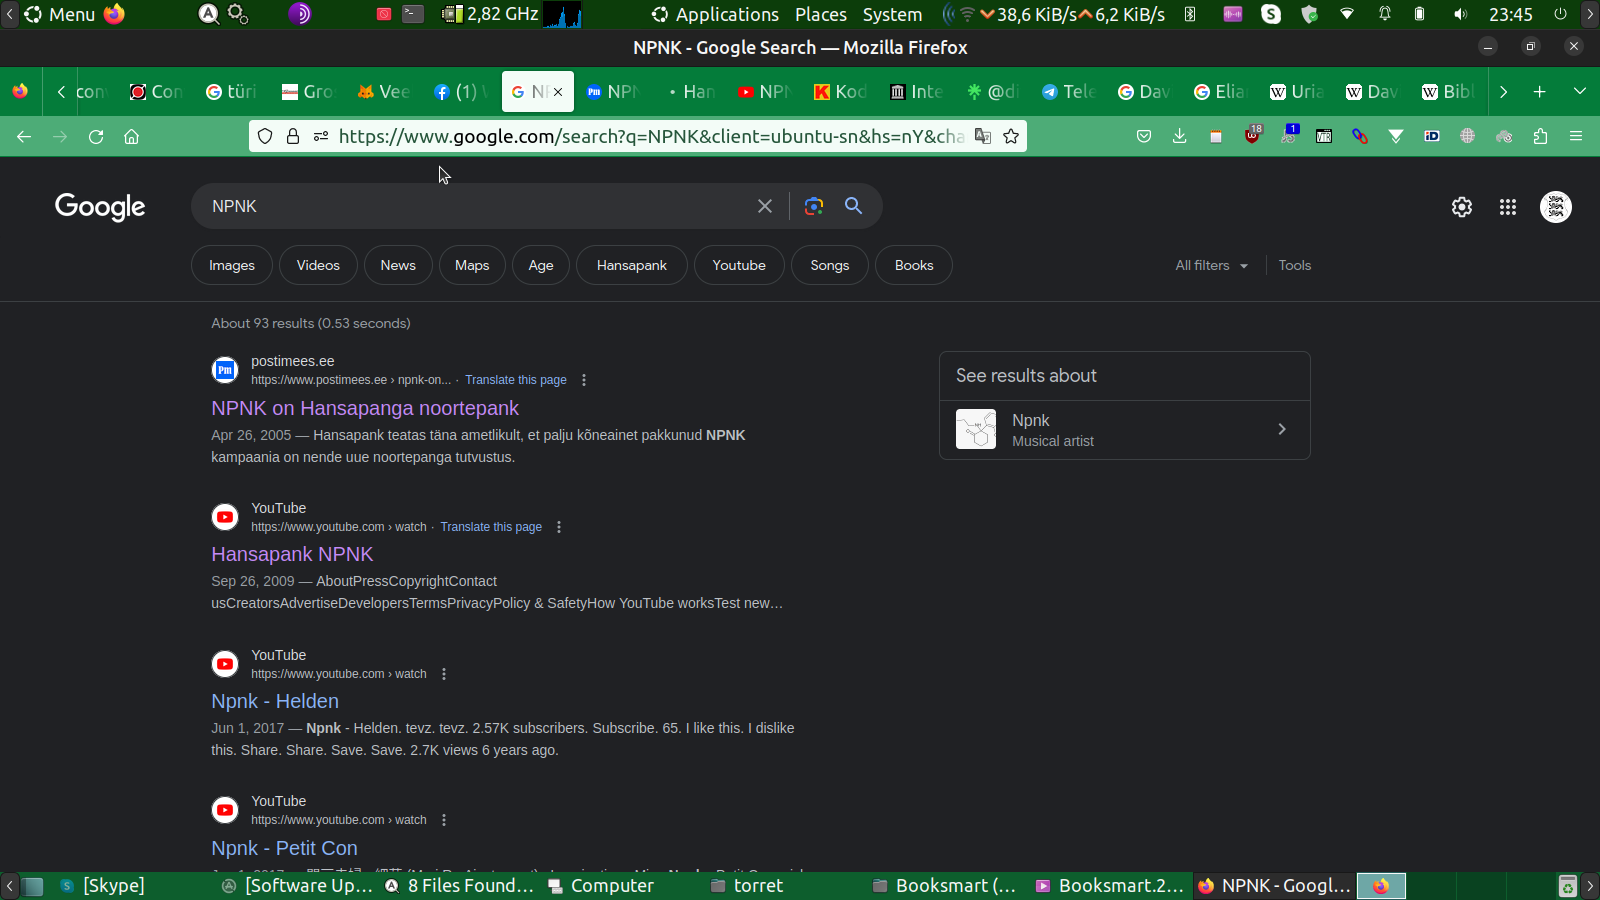Switch to the News results tab
Screen dimensions: 1600x900
pos(398,265)
